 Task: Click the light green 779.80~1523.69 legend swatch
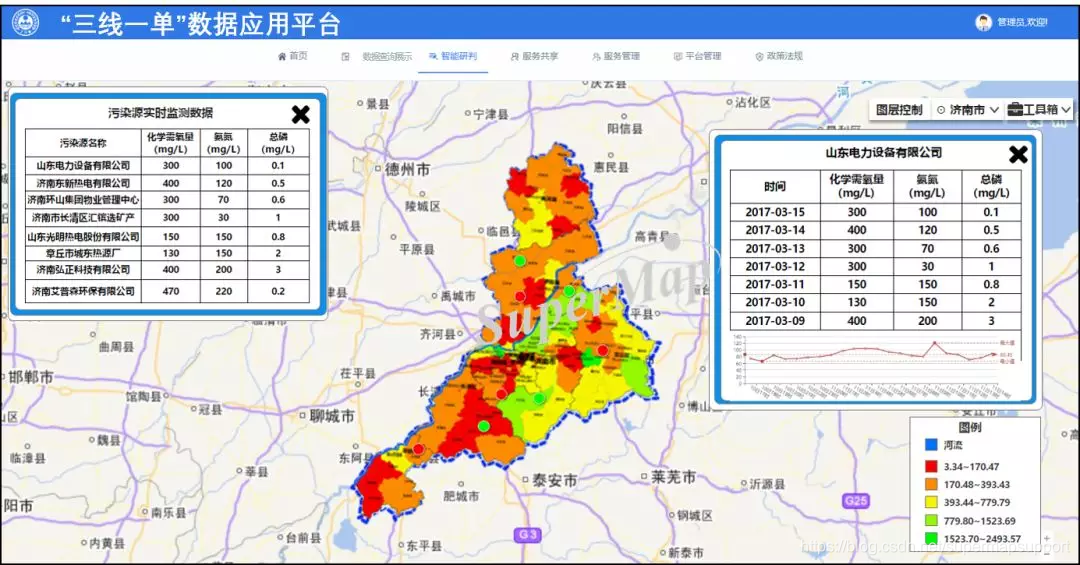pos(931,521)
